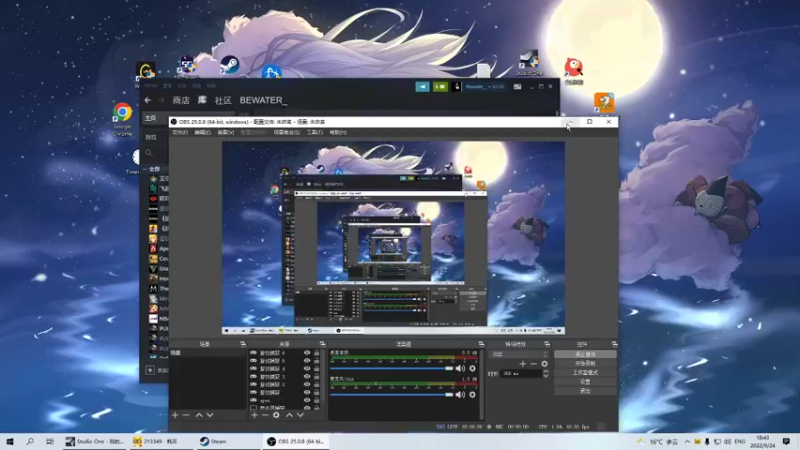Toggle lock of window capture 2 source
This screenshot has height=450, width=800.
tap(317, 384)
